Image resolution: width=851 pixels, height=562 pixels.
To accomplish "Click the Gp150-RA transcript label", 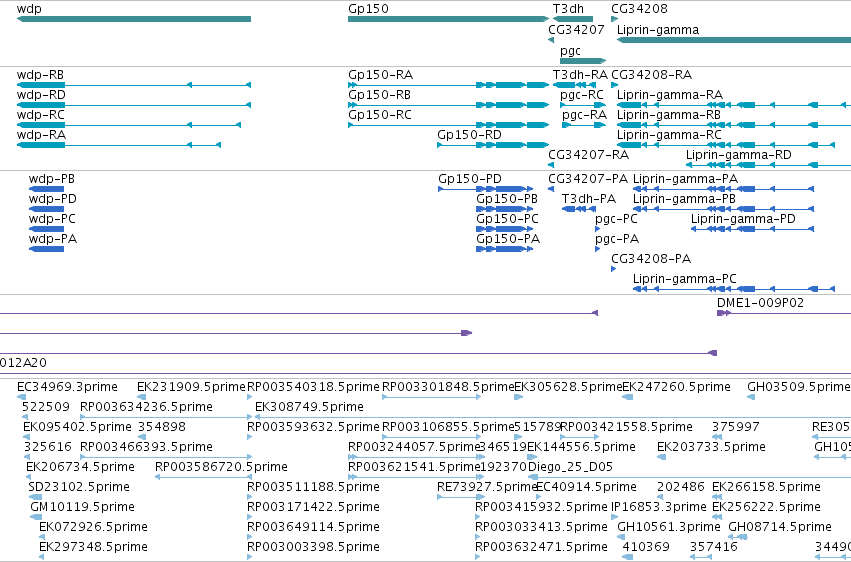I will 380,75.
